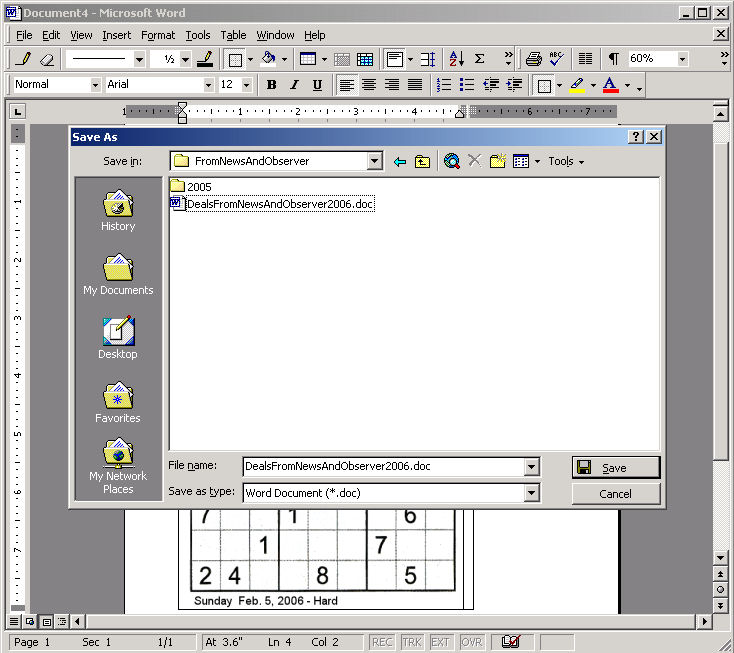The height and width of the screenshot is (653, 734).
Task: Click in the File name text field
Action: [x=383, y=466]
